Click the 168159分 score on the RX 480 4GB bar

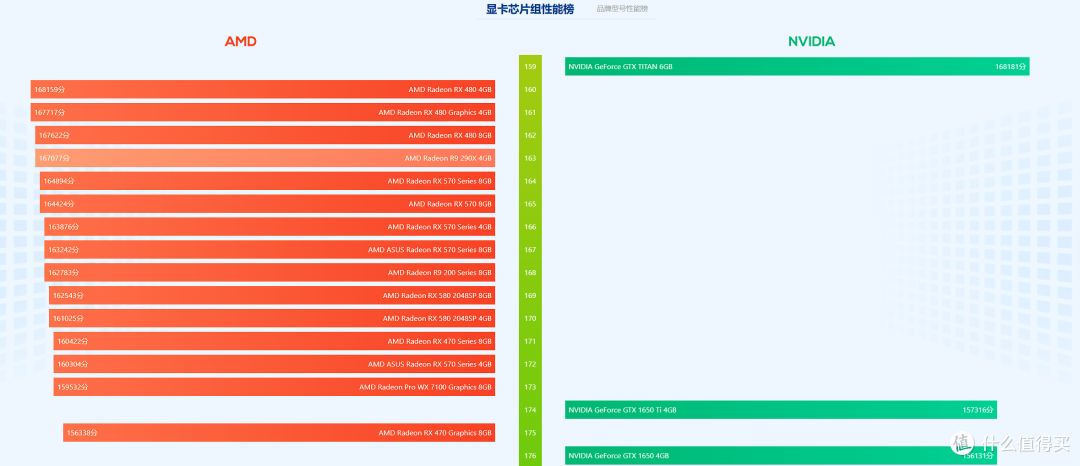pyautogui.click(x=47, y=90)
